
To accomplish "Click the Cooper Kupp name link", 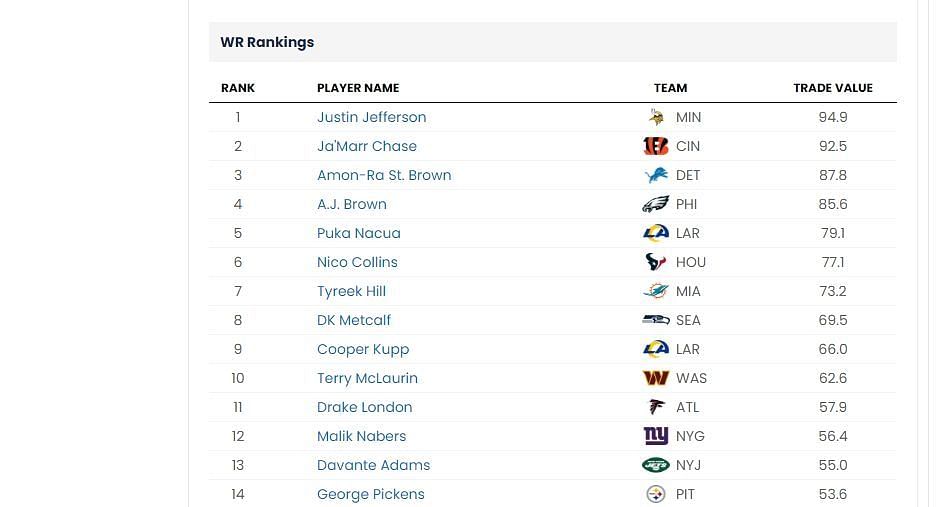I will coord(363,350).
